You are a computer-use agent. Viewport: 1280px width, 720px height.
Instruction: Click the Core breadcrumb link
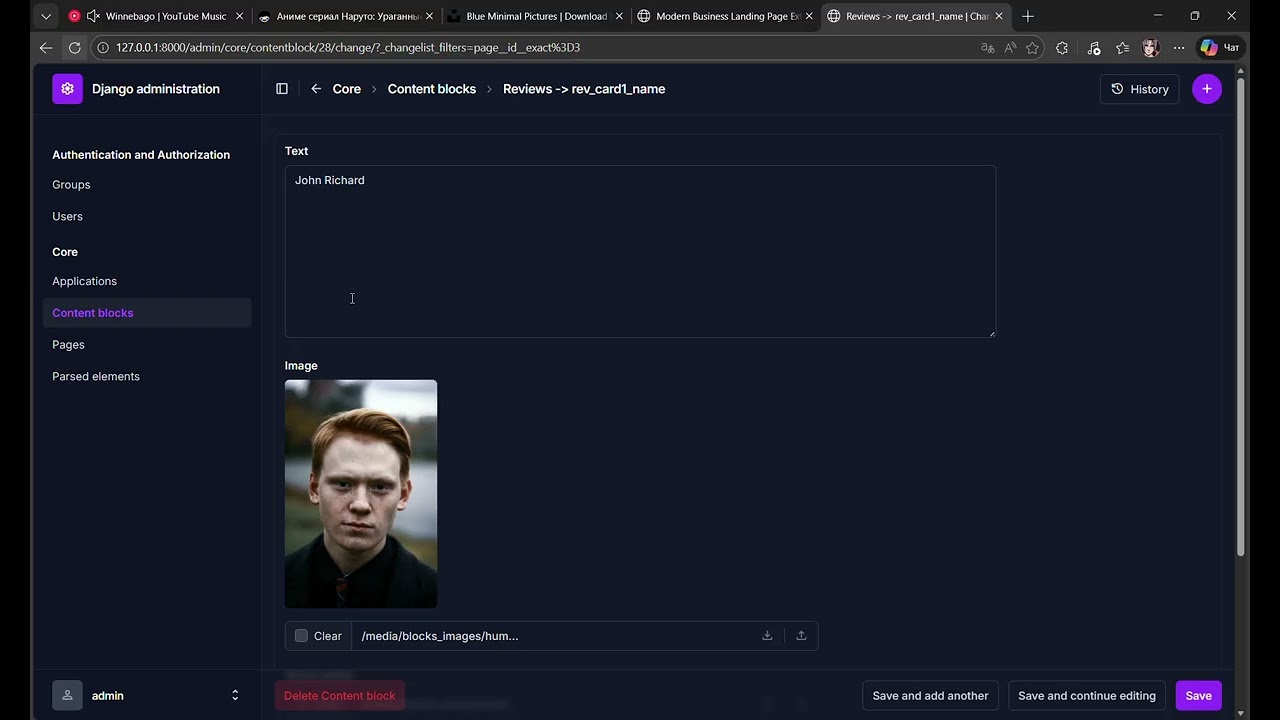[x=347, y=89]
